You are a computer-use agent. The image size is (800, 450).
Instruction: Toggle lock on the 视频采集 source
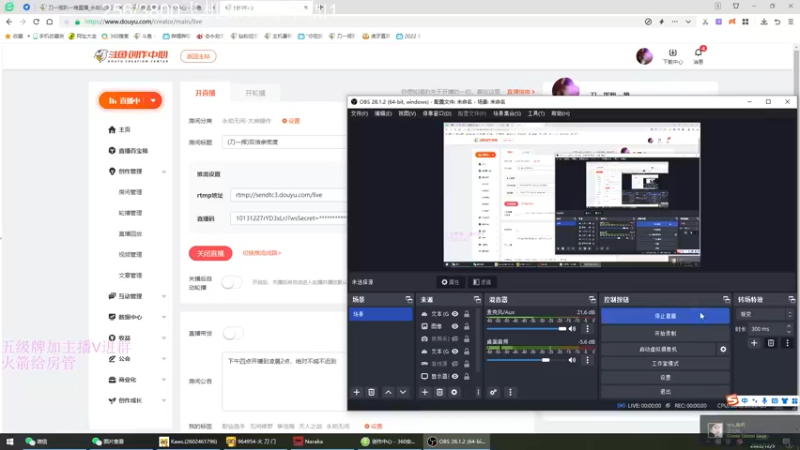466,339
